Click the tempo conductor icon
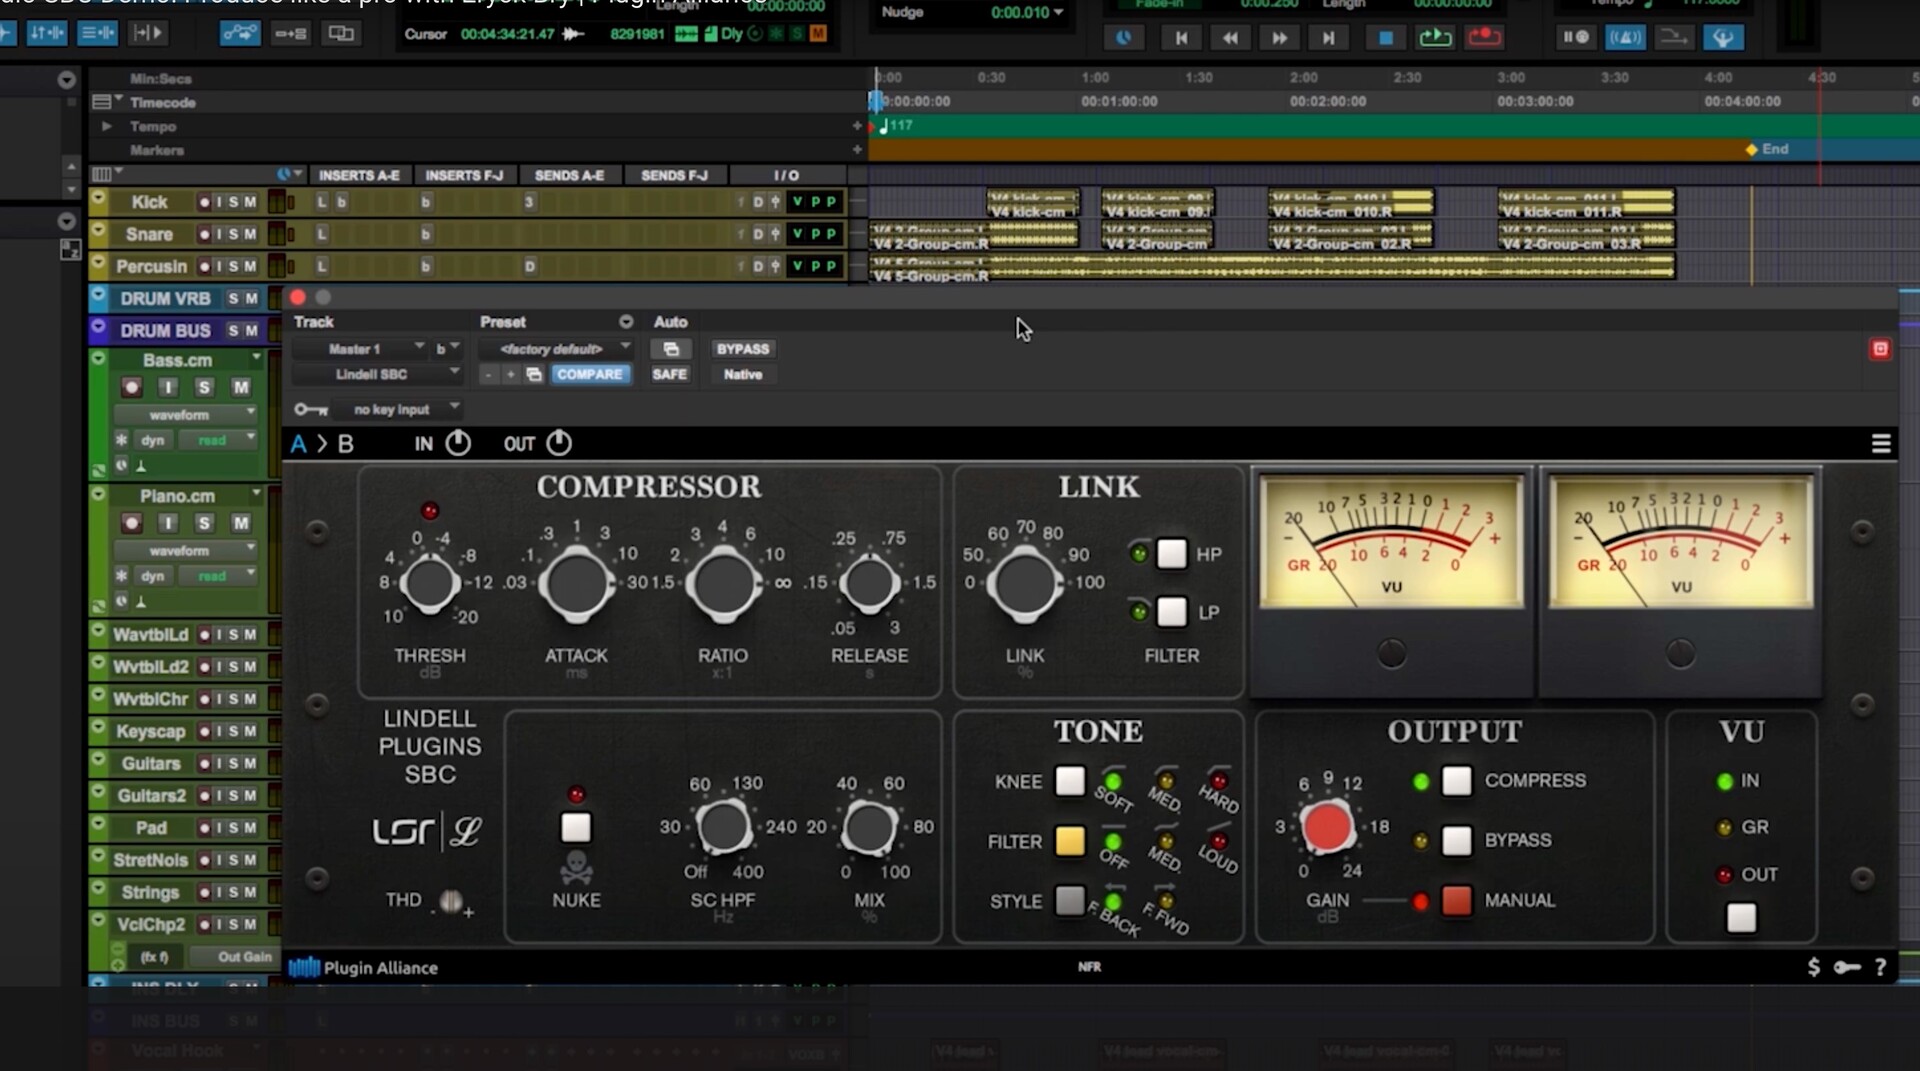The width and height of the screenshot is (1920, 1071). pos(1722,37)
